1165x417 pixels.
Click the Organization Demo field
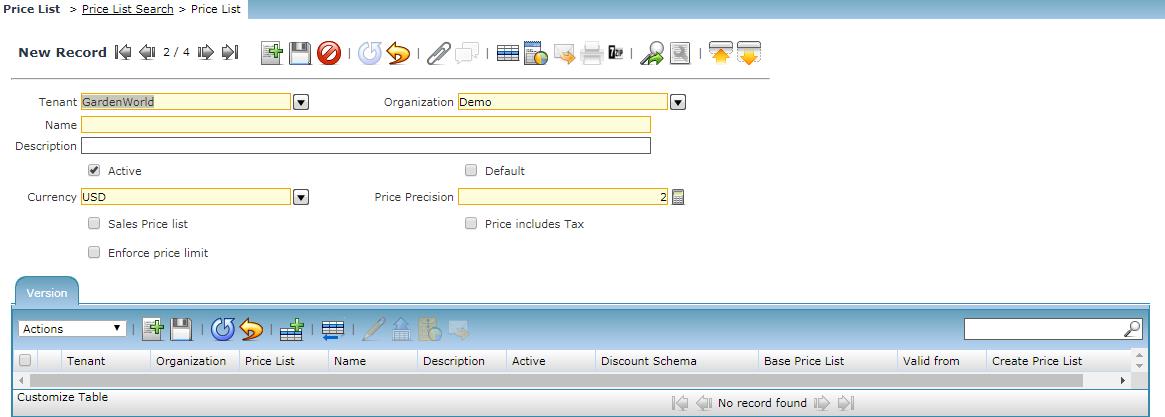563,102
